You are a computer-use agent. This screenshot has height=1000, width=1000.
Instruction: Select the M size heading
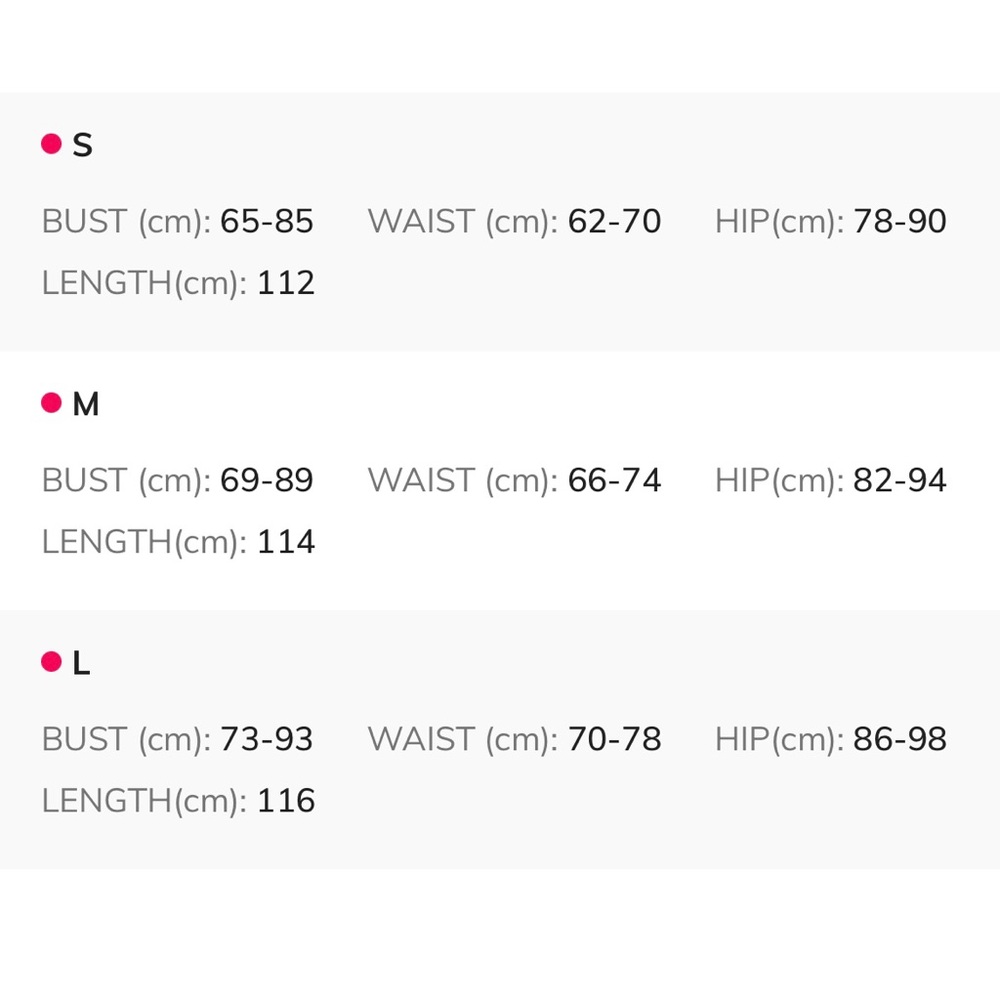[86, 405]
